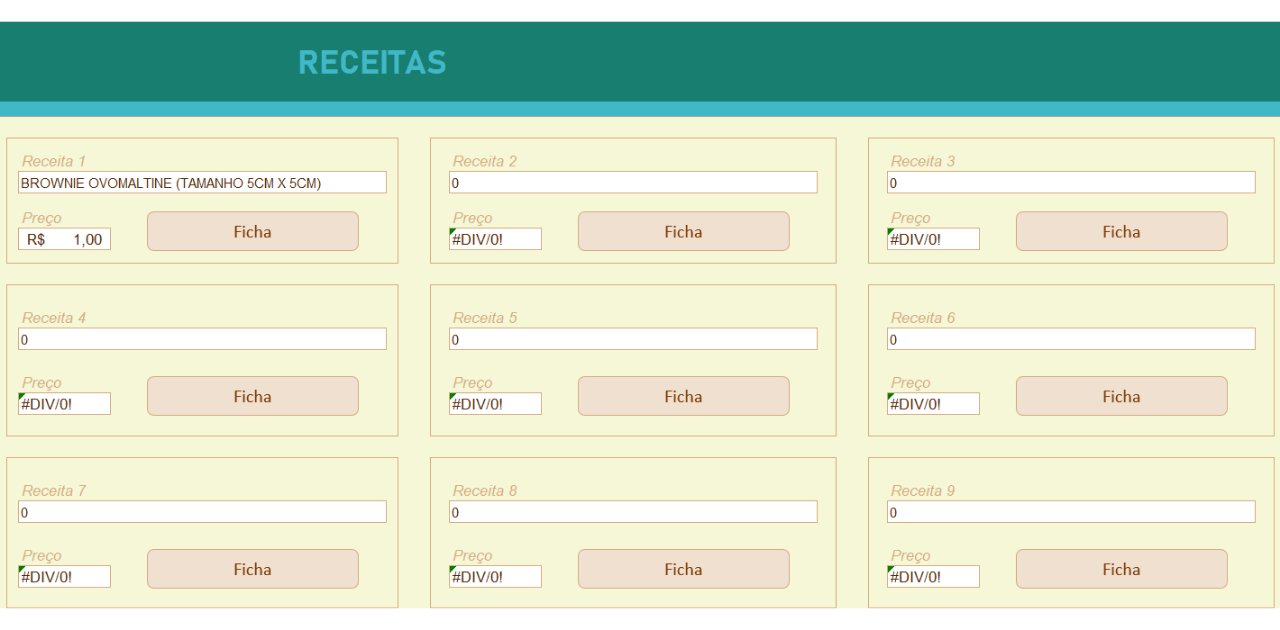Click the Receita 4 name field
Screen dimensions: 1280x630
click(202, 340)
